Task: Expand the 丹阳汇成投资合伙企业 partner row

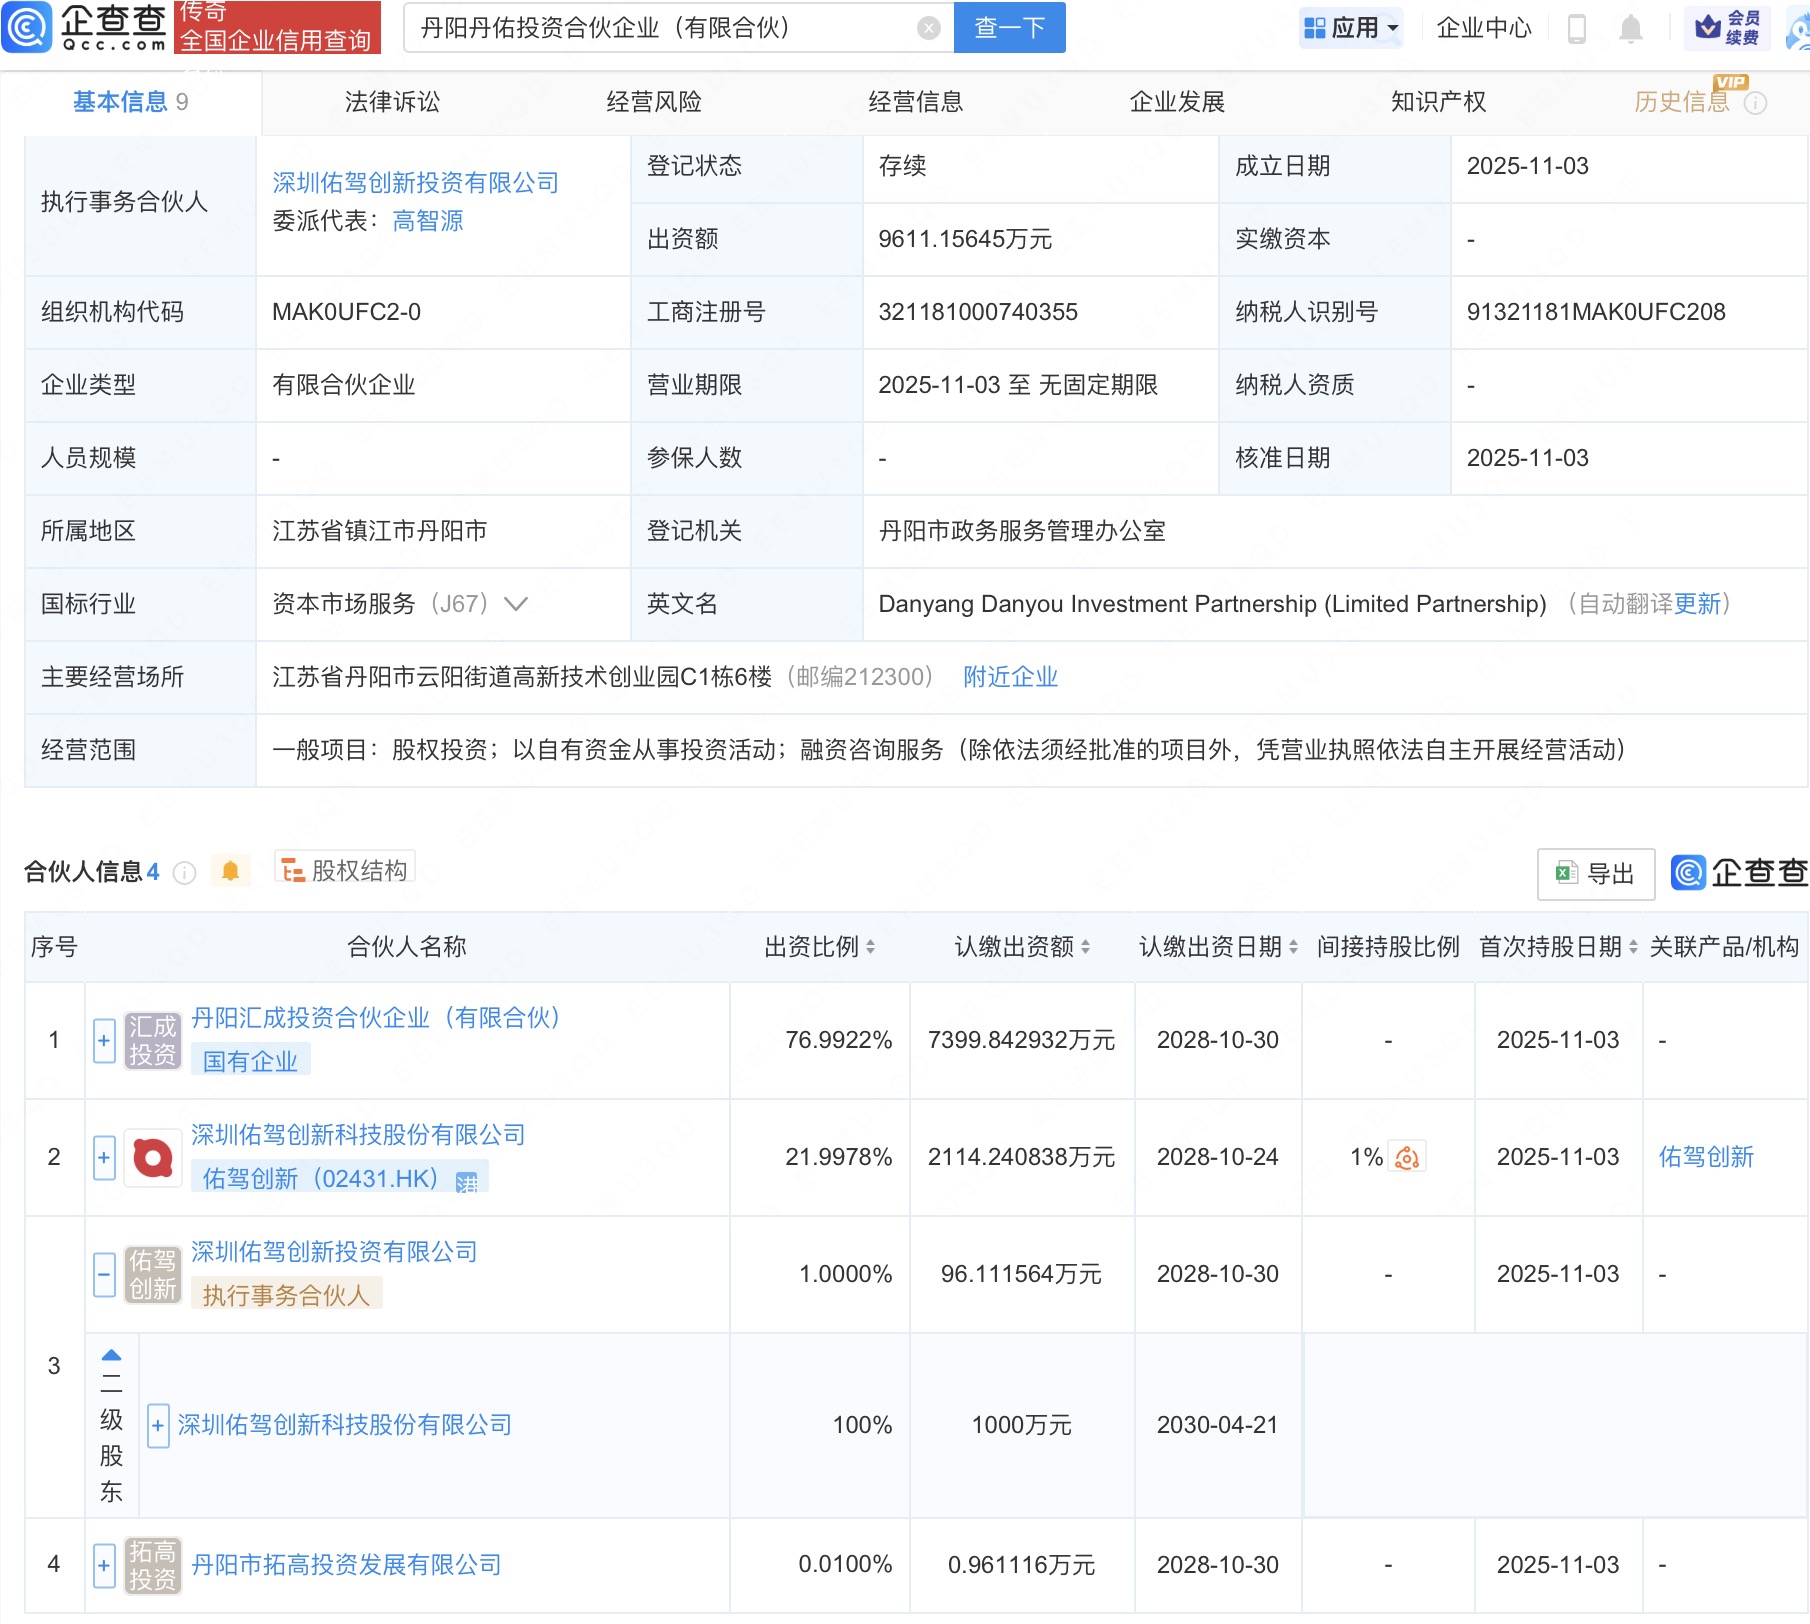Action: (x=103, y=1040)
